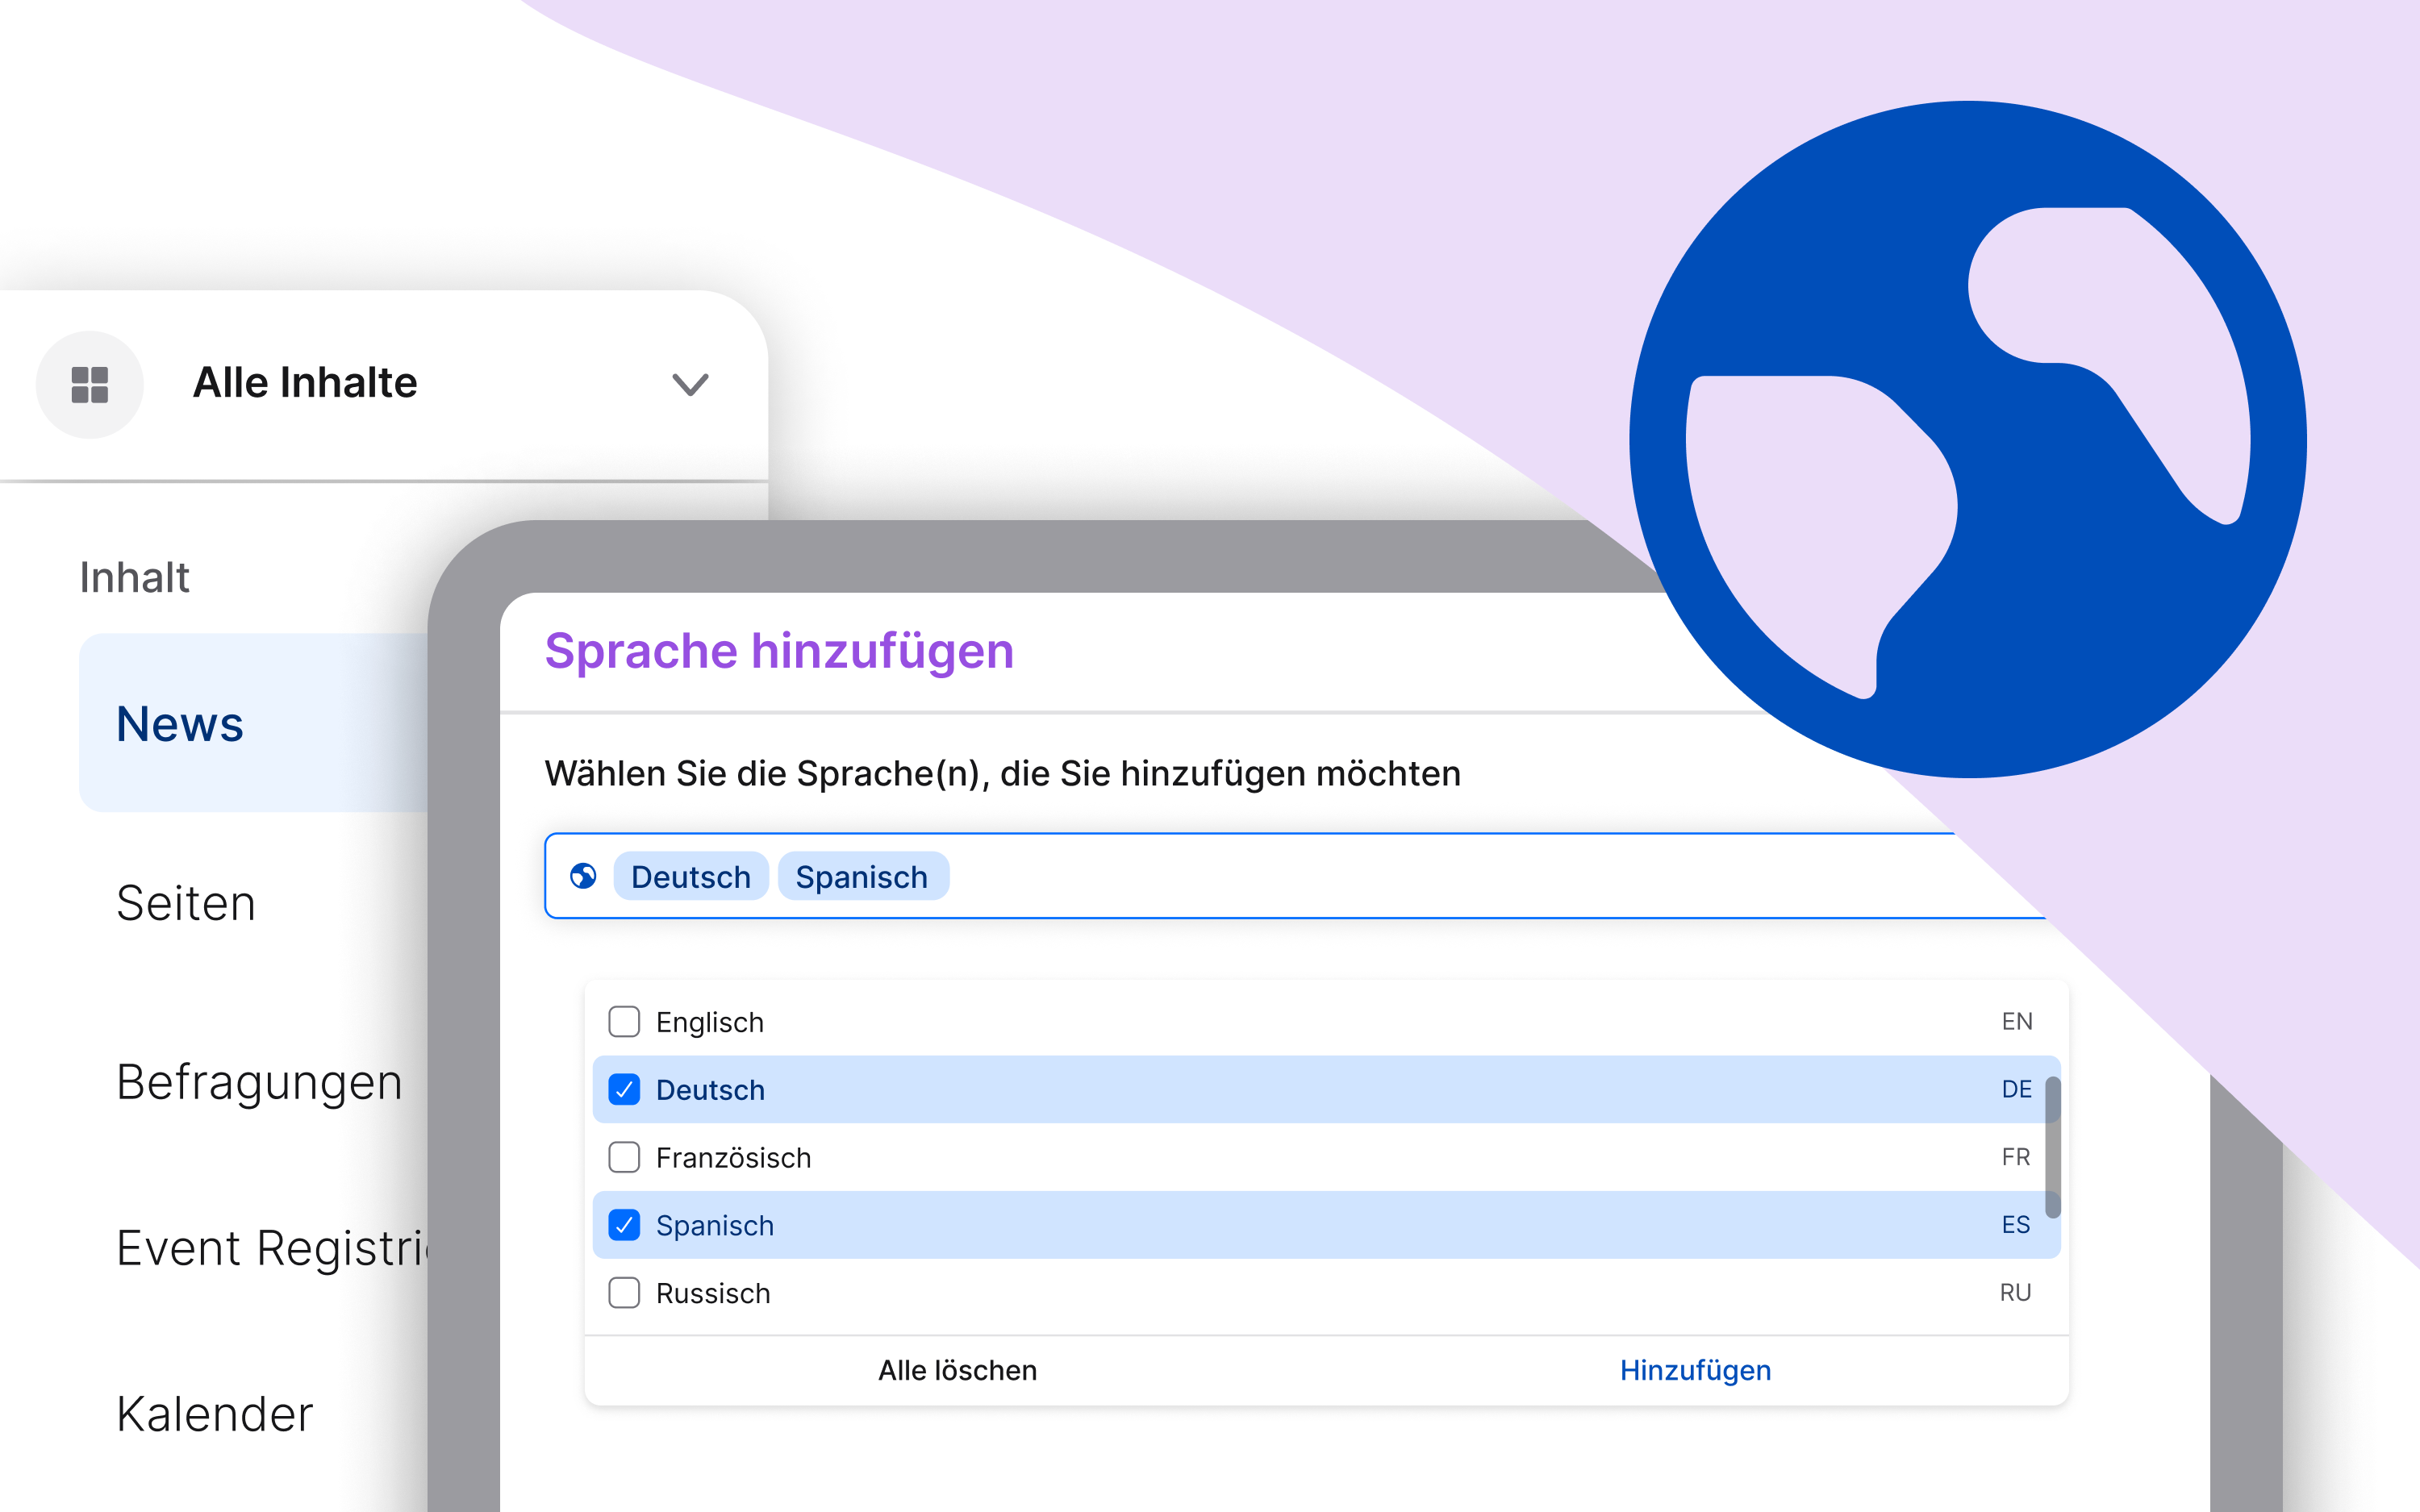The image size is (2420, 1512).
Task: Uncheck the Deutsch checkbox
Action: point(624,1090)
